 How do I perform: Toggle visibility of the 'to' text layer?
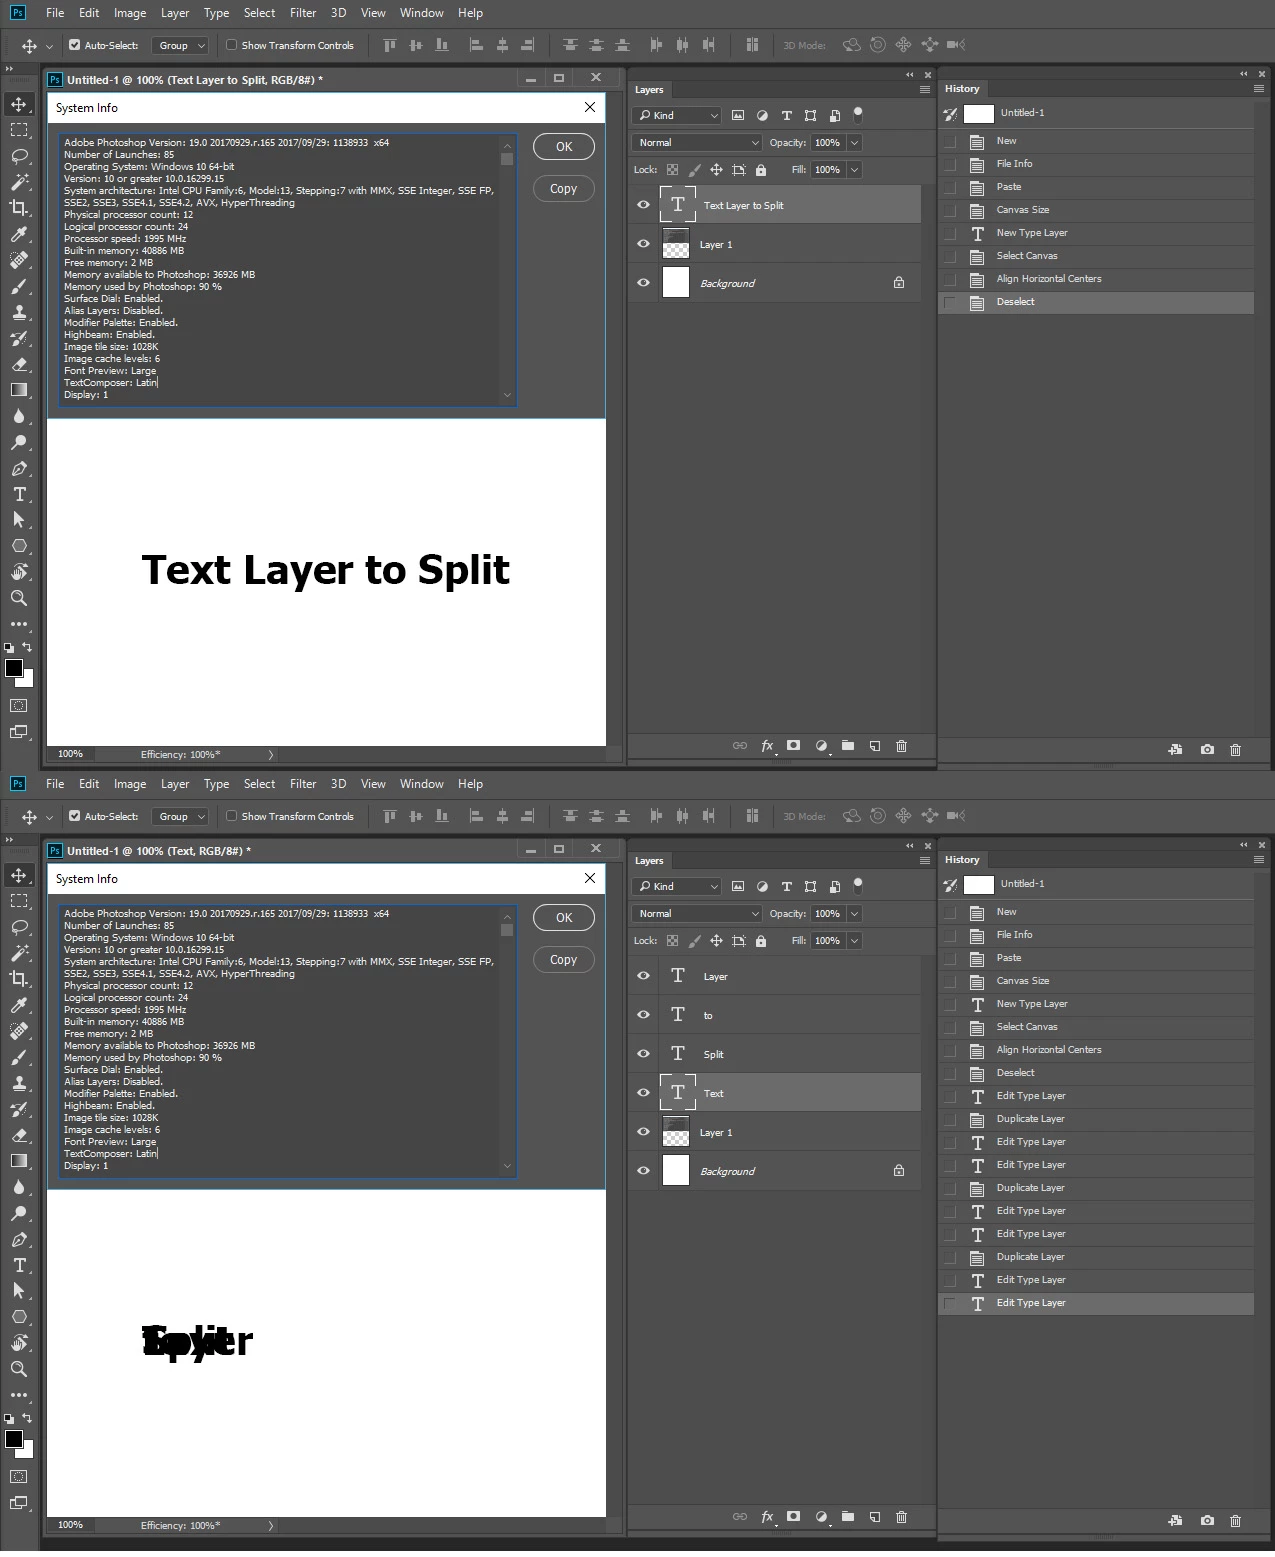point(643,1014)
